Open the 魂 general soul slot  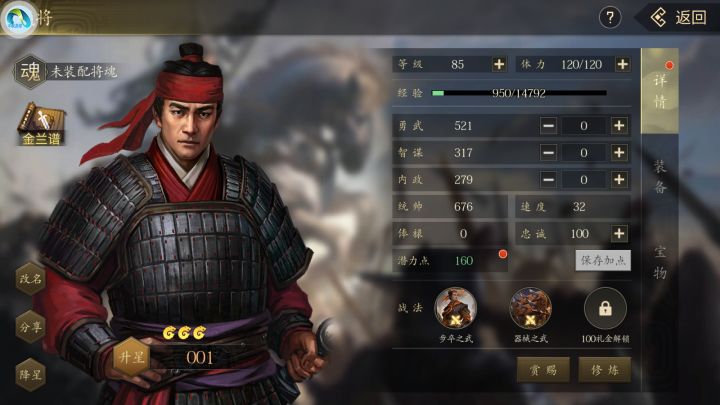pos(30,72)
